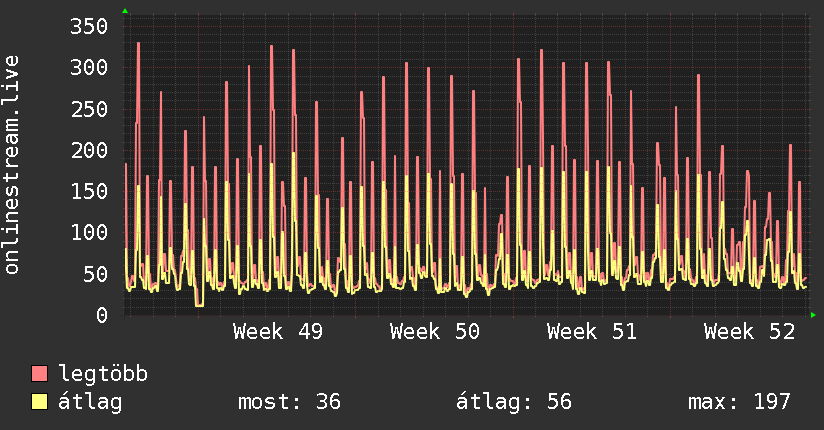
Task: Click the 'Week 52' axis label
Action: pos(749,332)
